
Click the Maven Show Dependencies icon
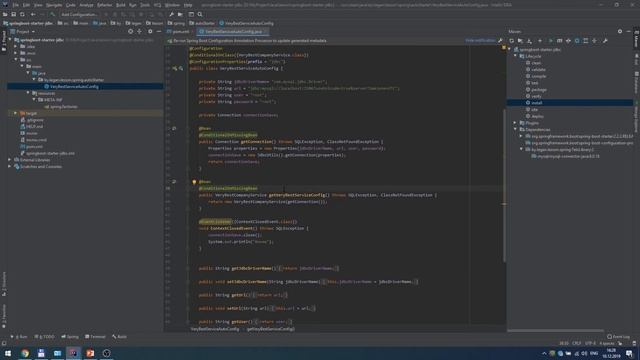point(586,41)
